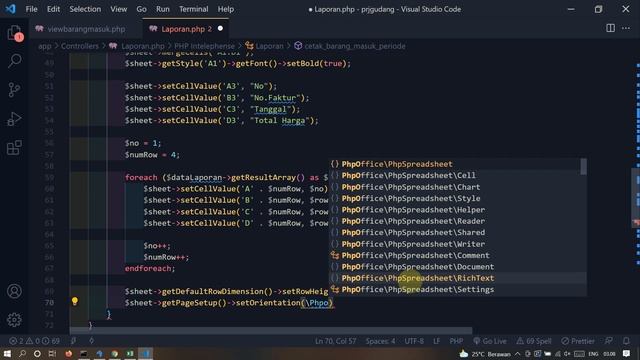The height and width of the screenshot is (360, 640).
Task: Open the Windows action center icon
Action: point(627,353)
